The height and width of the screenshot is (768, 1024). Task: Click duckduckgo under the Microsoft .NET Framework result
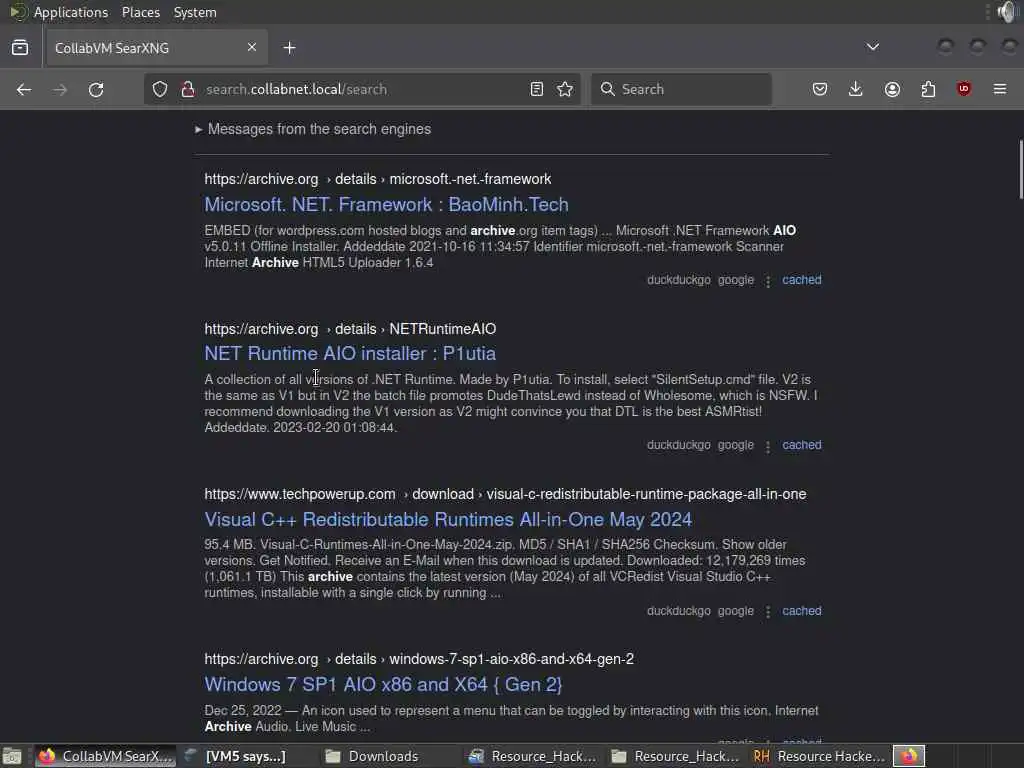[x=679, y=280]
